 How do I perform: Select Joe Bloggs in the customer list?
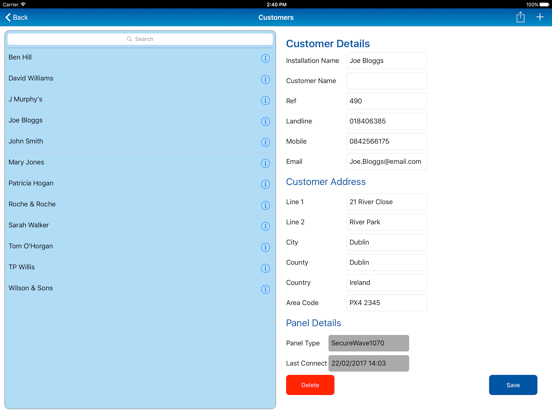tap(140, 121)
